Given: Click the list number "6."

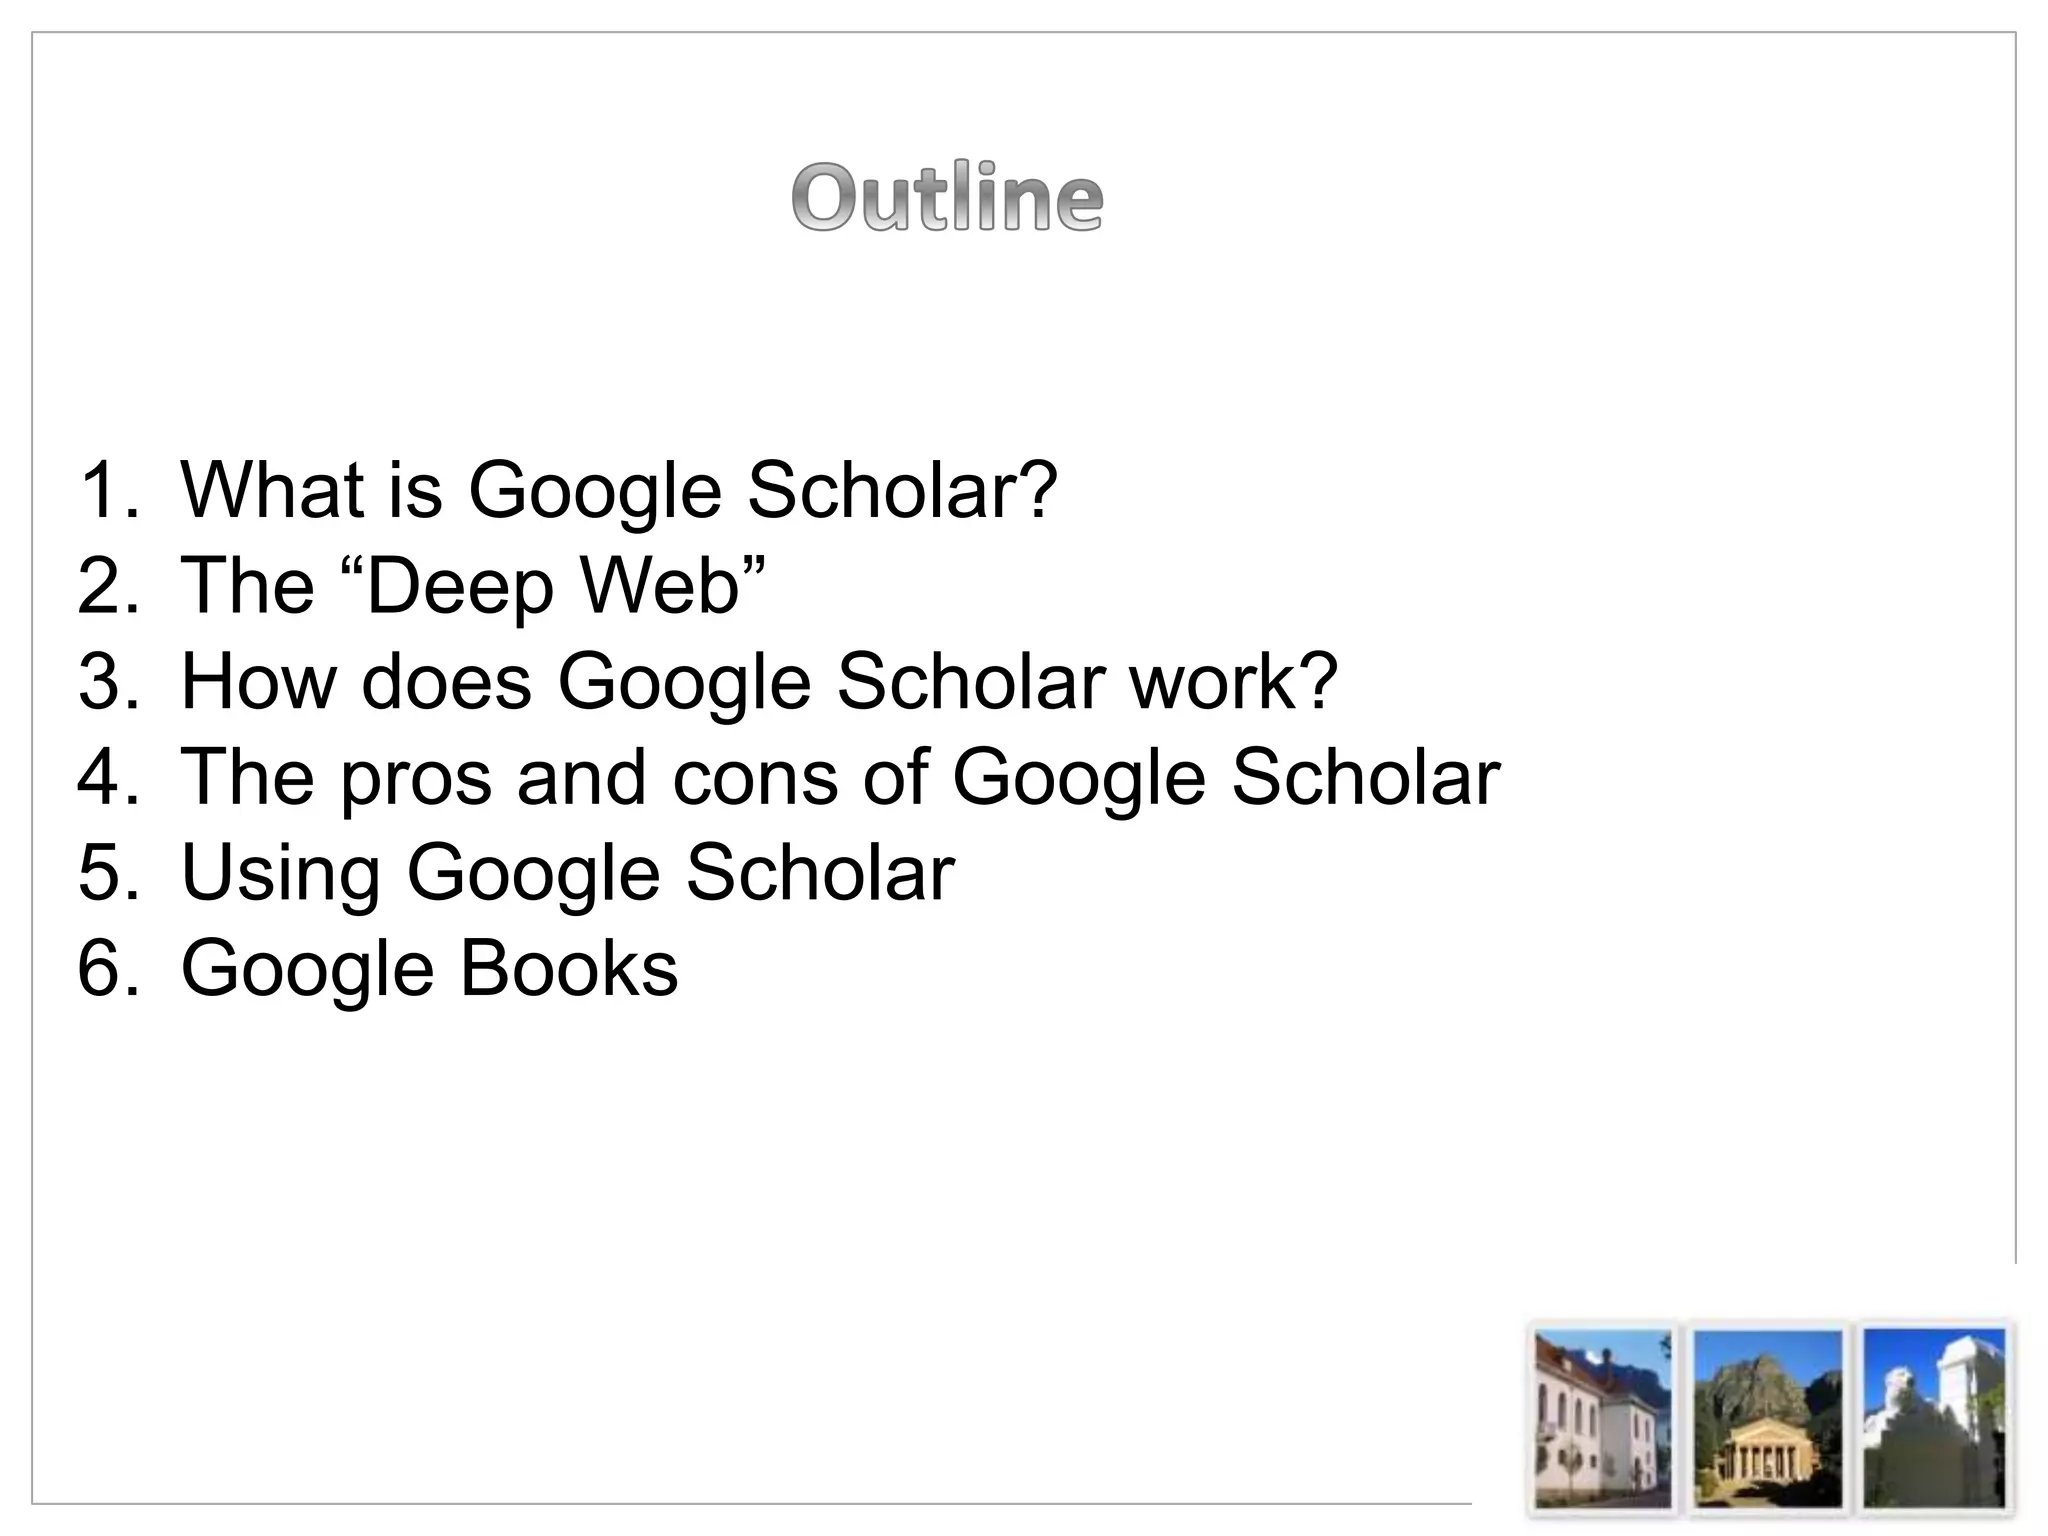Looking at the screenshot, I should [108, 968].
